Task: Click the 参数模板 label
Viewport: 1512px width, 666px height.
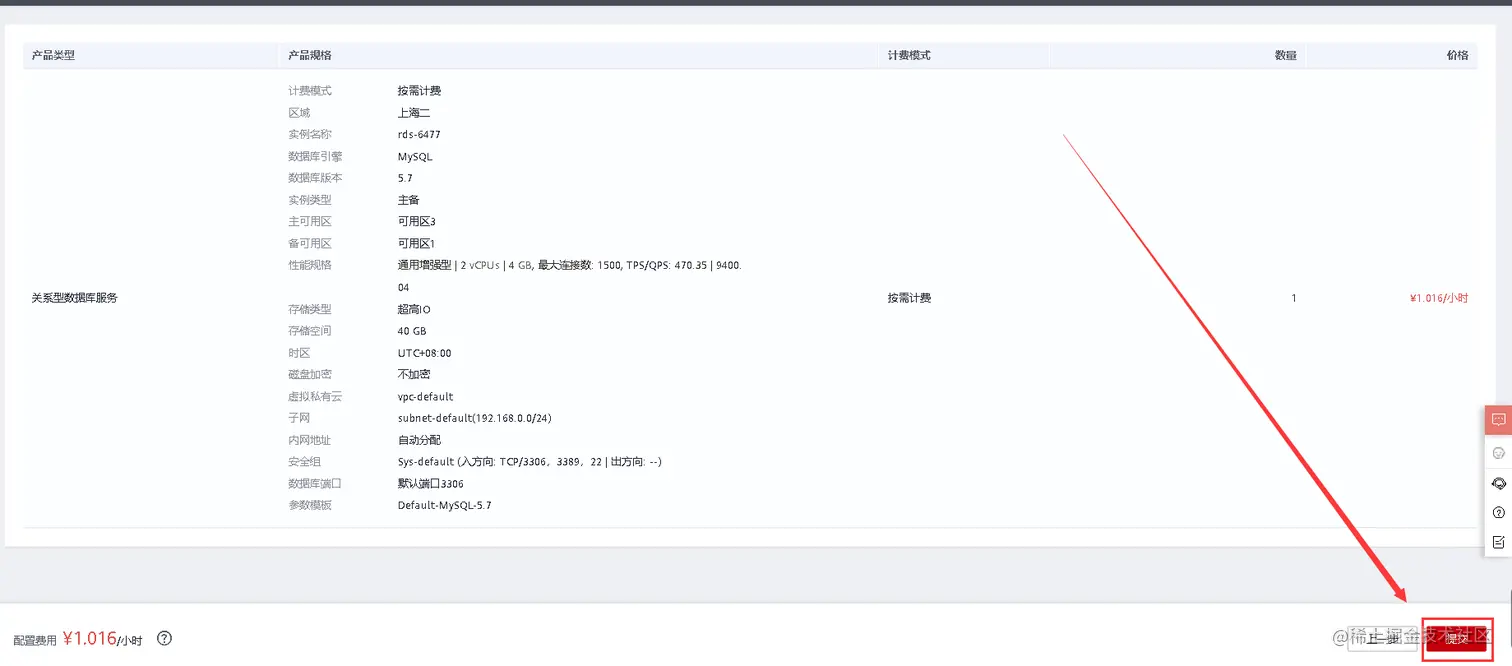Action: point(310,506)
